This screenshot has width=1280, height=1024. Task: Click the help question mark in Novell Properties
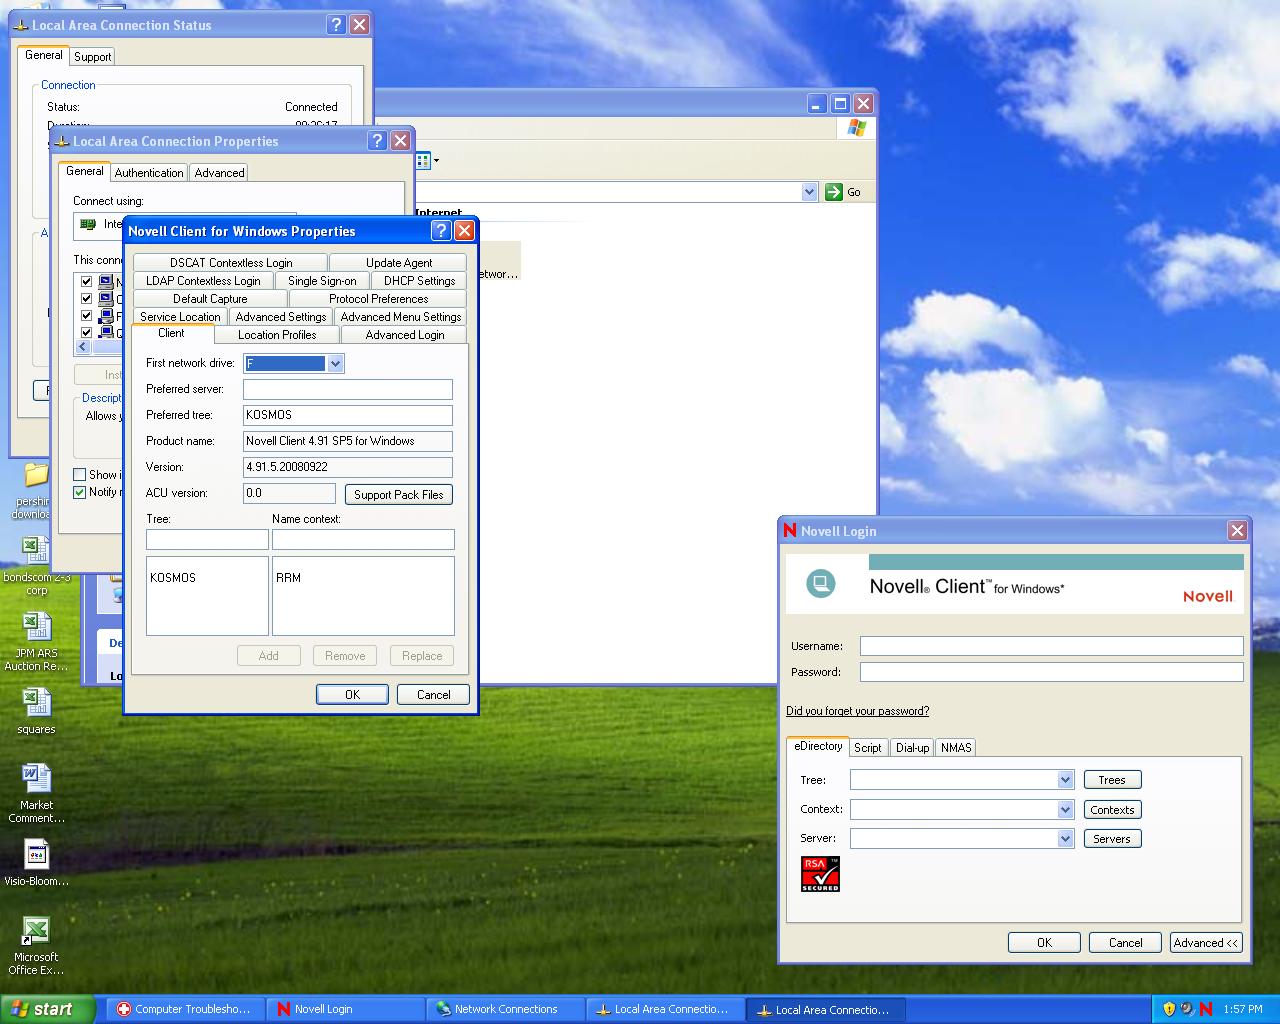click(441, 231)
